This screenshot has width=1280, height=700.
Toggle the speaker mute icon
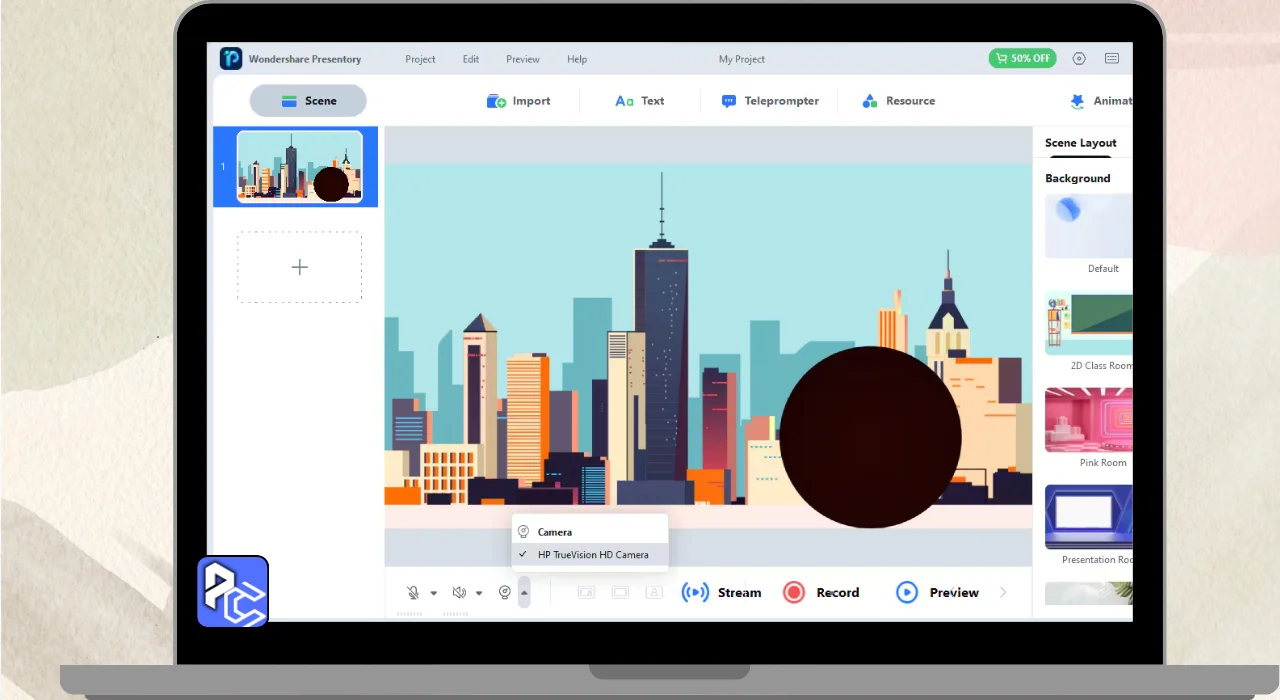click(x=459, y=593)
